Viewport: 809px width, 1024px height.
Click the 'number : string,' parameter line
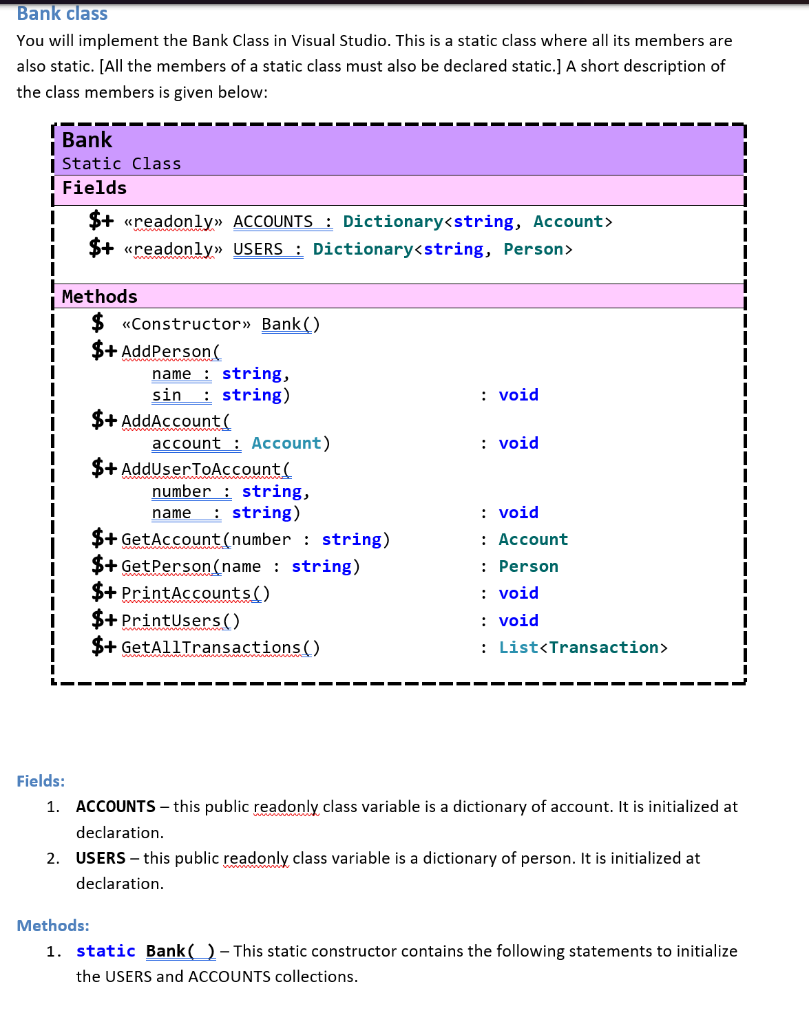pyautogui.click(x=230, y=491)
